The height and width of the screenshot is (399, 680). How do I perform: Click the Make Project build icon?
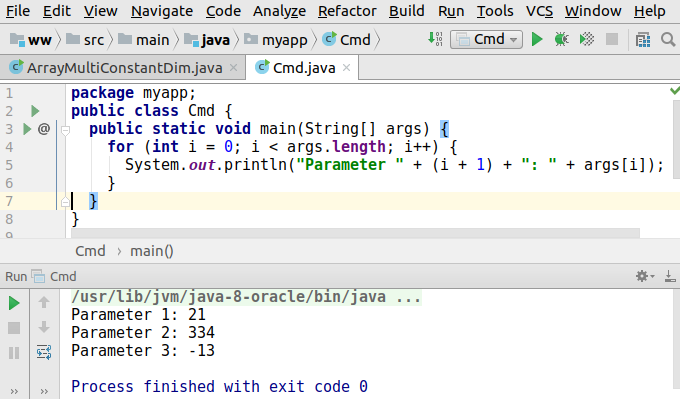(435, 39)
